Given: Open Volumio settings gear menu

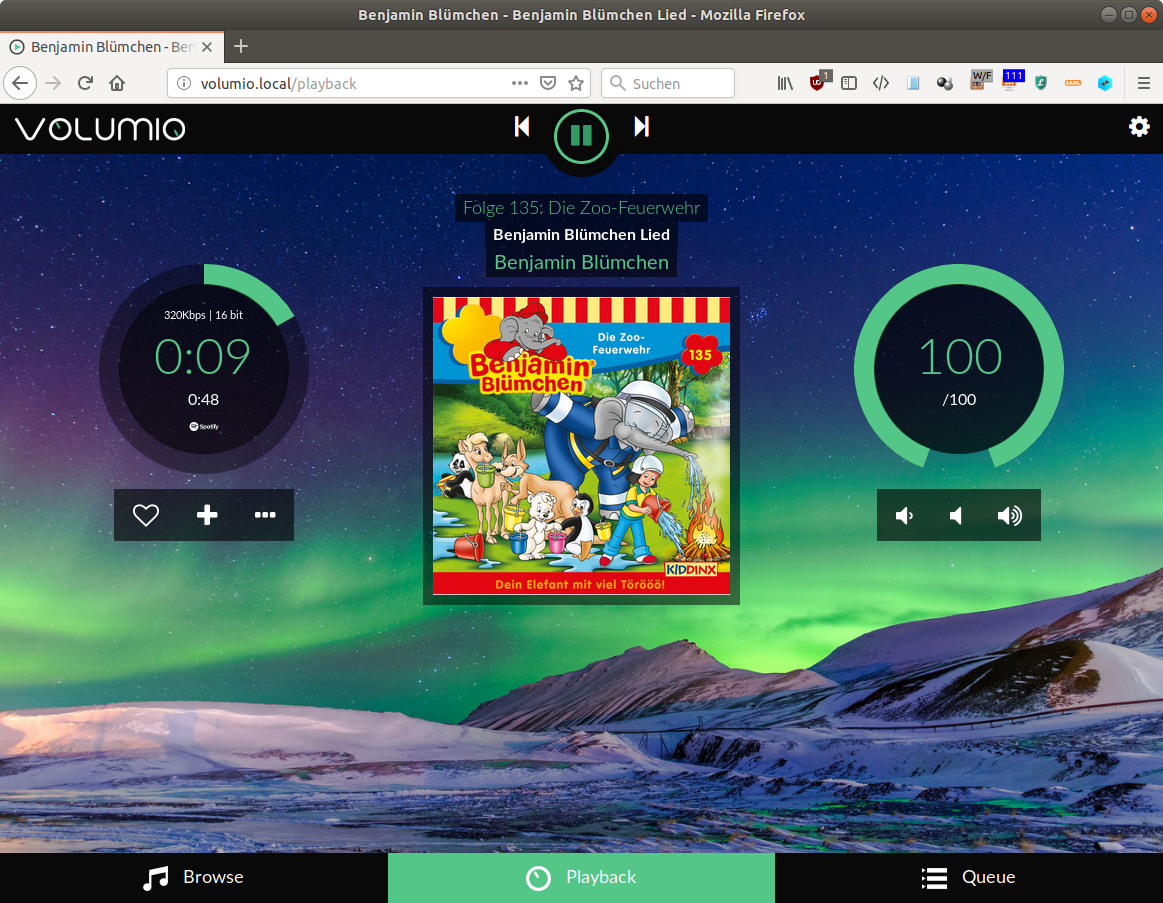Looking at the screenshot, I should [x=1139, y=127].
